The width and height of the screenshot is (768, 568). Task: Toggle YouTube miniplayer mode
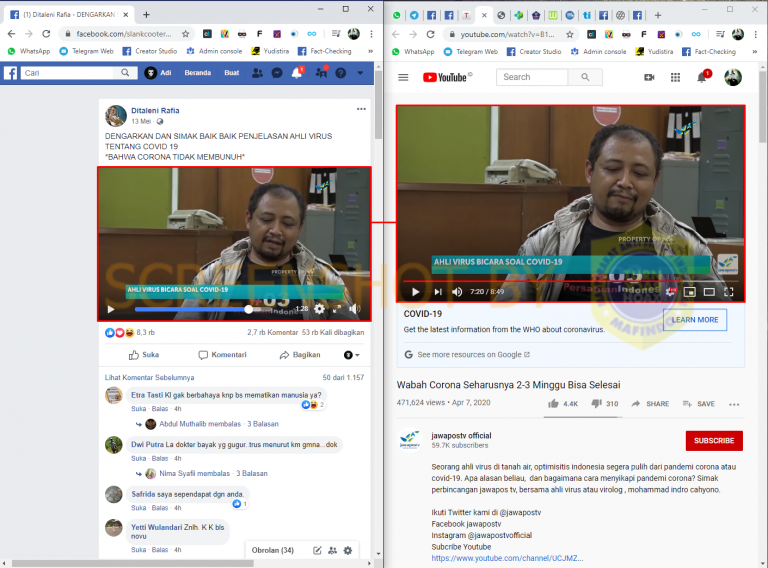coord(690,292)
